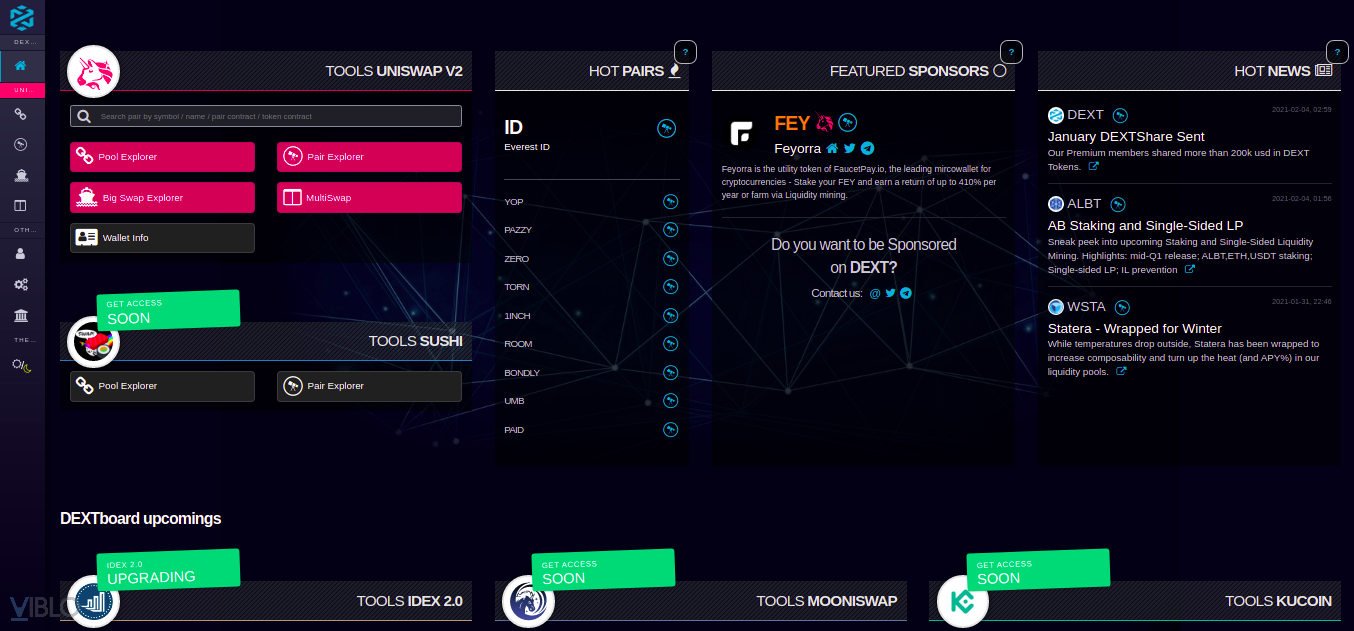Open pair explorer icon for PAZZY

[x=671, y=230]
